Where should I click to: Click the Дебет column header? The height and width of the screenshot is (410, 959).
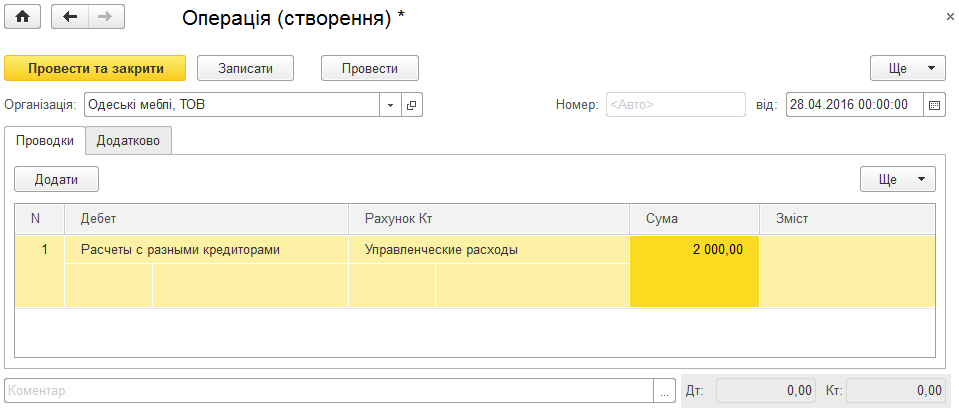pos(206,218)
